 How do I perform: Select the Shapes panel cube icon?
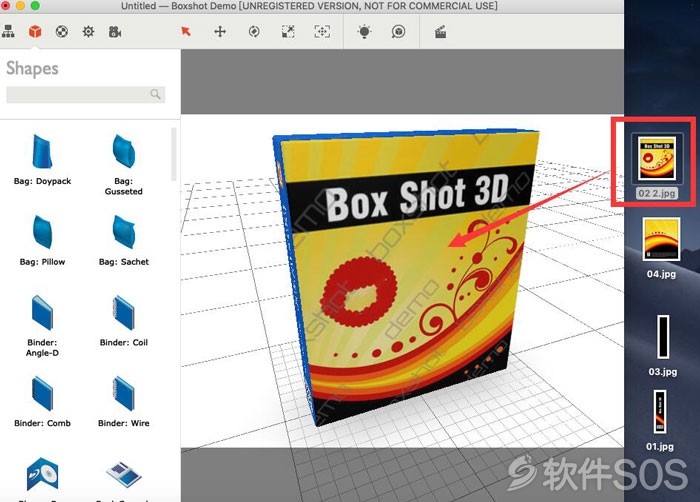tap(35, 32)
